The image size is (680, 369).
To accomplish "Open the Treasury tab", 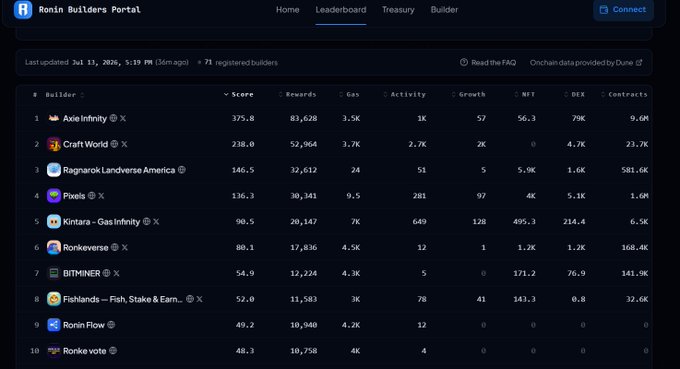I will tap(398, 10).
